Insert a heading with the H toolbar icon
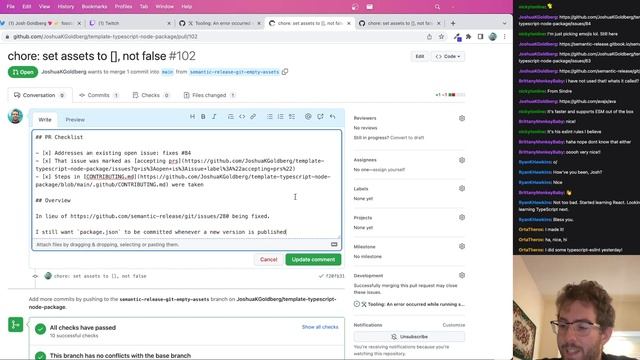 click(192, 117)
